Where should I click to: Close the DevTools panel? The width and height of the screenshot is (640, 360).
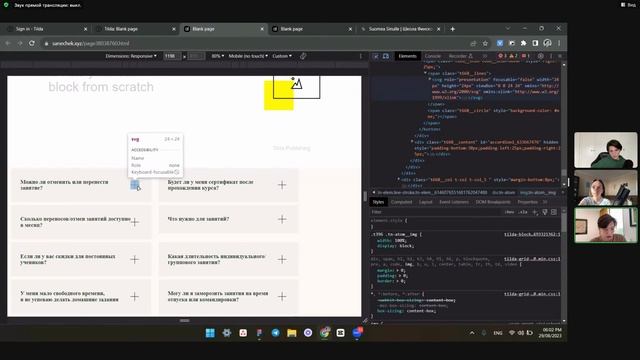point(560,56)
